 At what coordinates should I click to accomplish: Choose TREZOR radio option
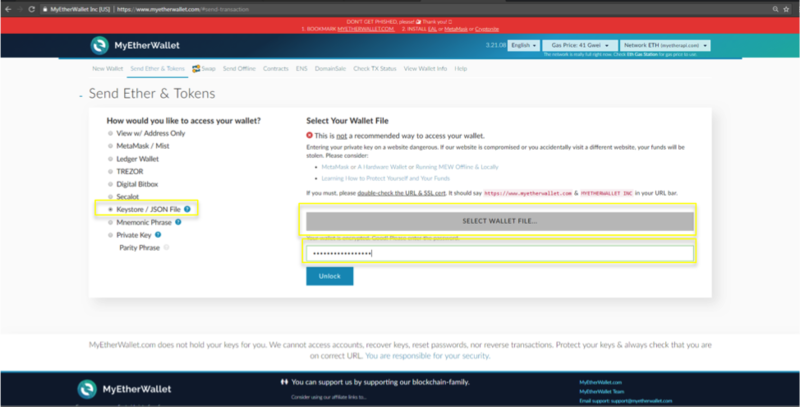[110, 171]
